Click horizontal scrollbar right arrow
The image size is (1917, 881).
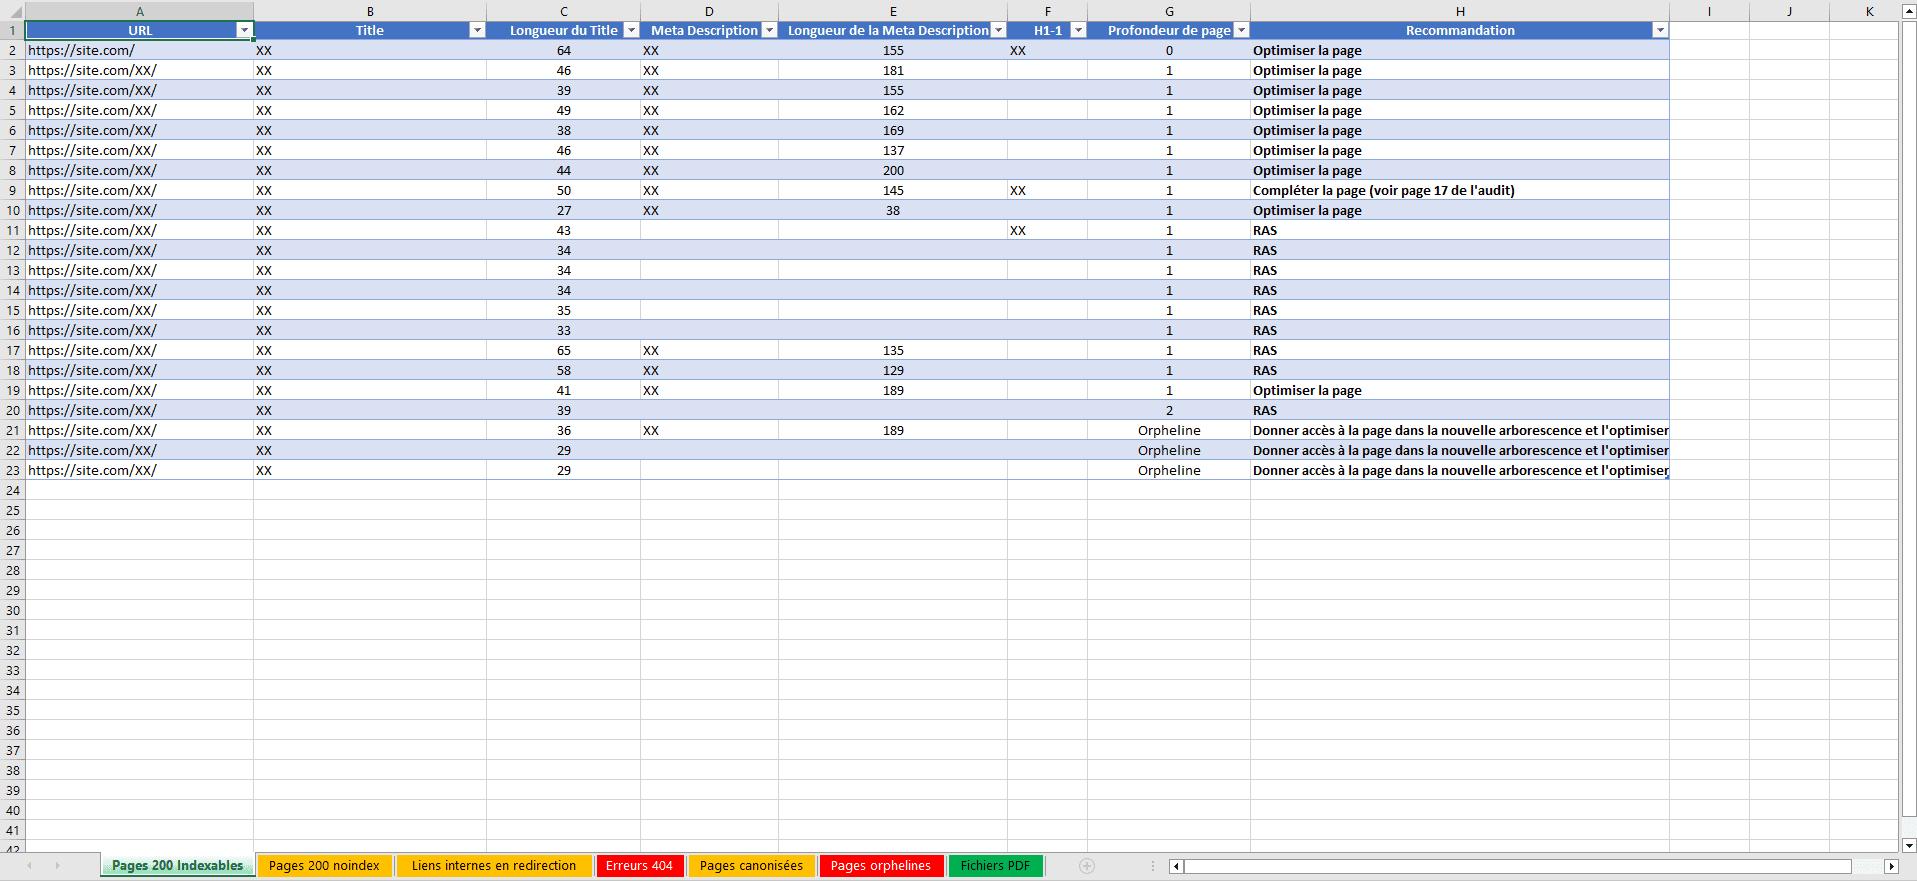[x=1891, y=866]
